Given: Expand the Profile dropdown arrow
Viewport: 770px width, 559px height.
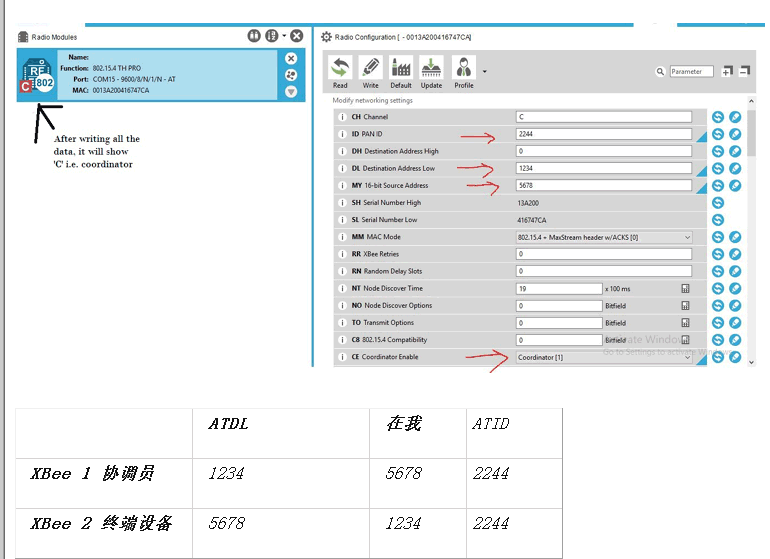Looking at the screenshot, I should click(x=485, y=72).
